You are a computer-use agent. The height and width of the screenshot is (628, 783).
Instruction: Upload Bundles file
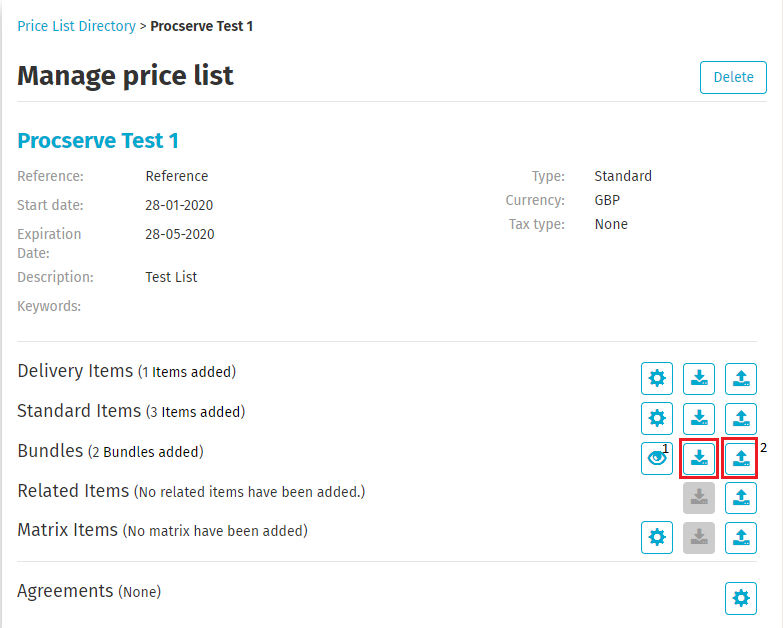(741, 458)
